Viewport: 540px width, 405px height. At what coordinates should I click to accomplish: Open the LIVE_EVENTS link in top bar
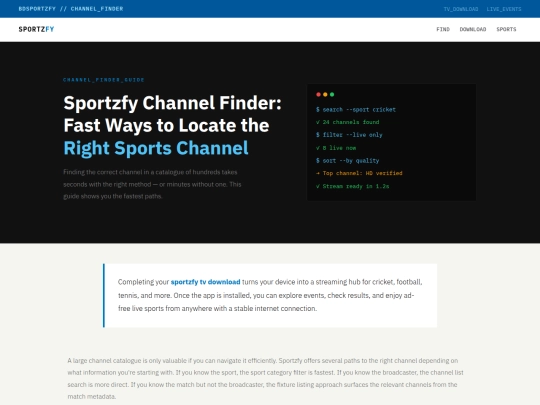click(x=504, y=9)
